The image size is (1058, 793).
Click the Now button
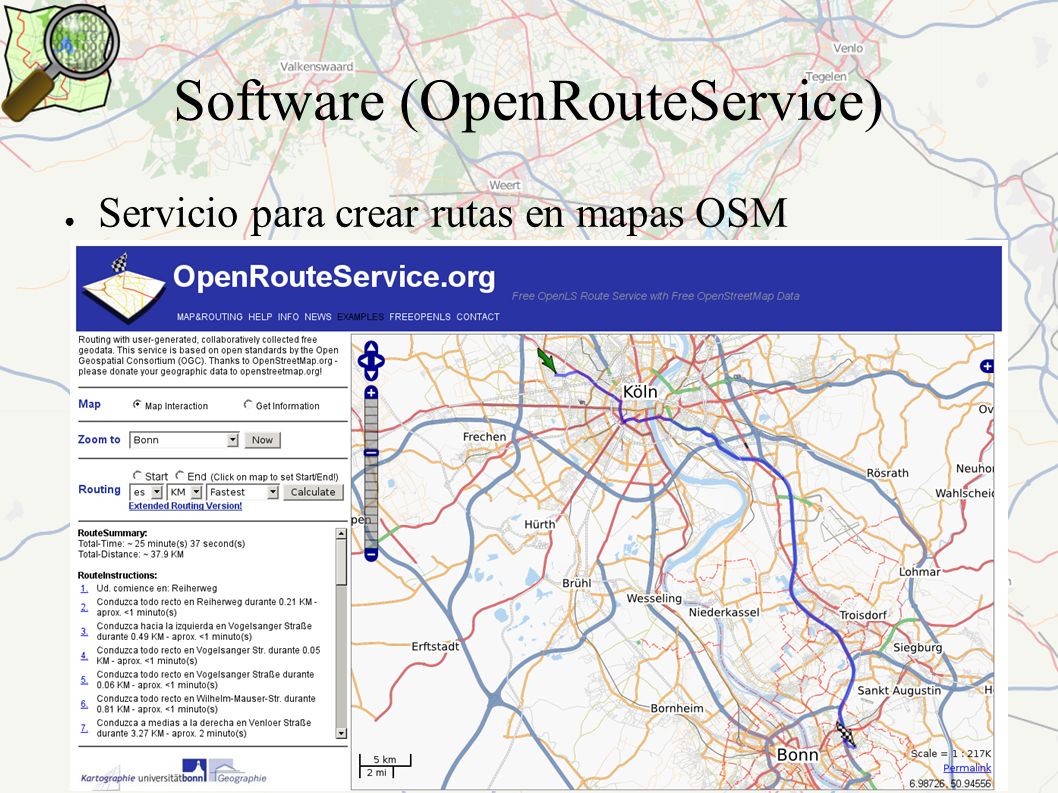262,440
